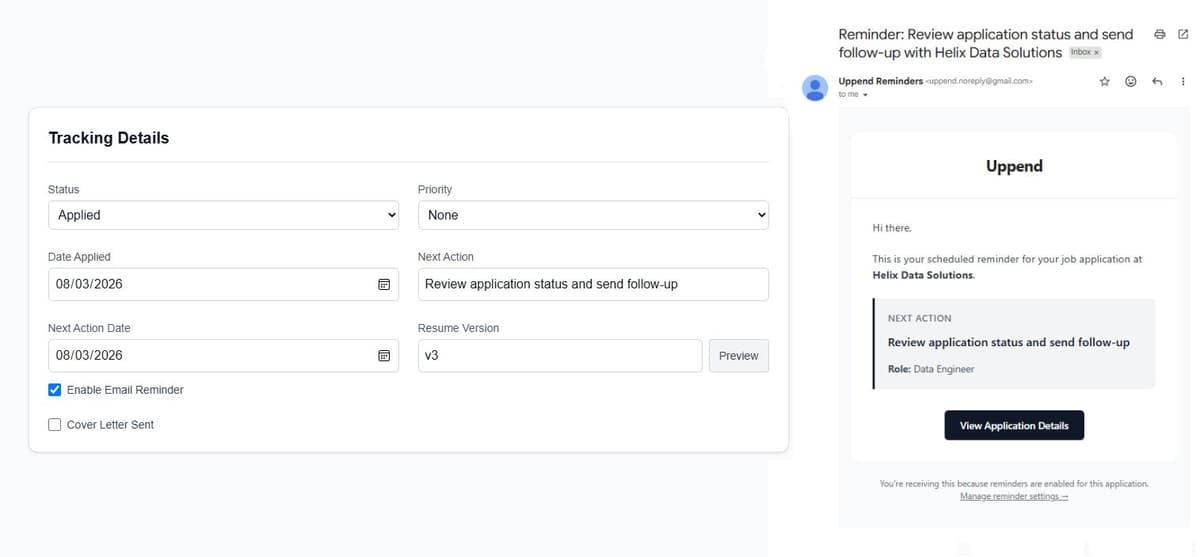Open the Manage reminder settings link
This screenshot has width=1200, height=557.
point(1014,497)
